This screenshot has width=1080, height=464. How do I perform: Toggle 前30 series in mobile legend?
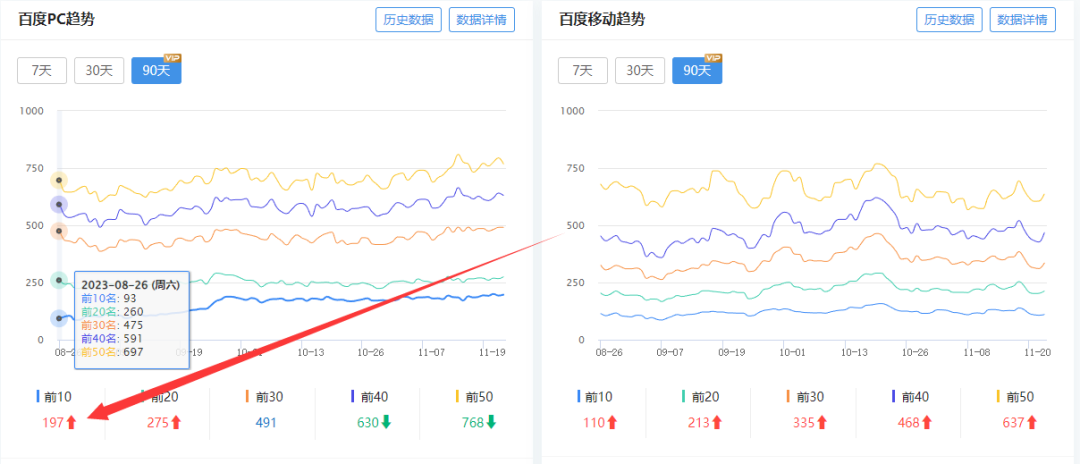point(803,397)
